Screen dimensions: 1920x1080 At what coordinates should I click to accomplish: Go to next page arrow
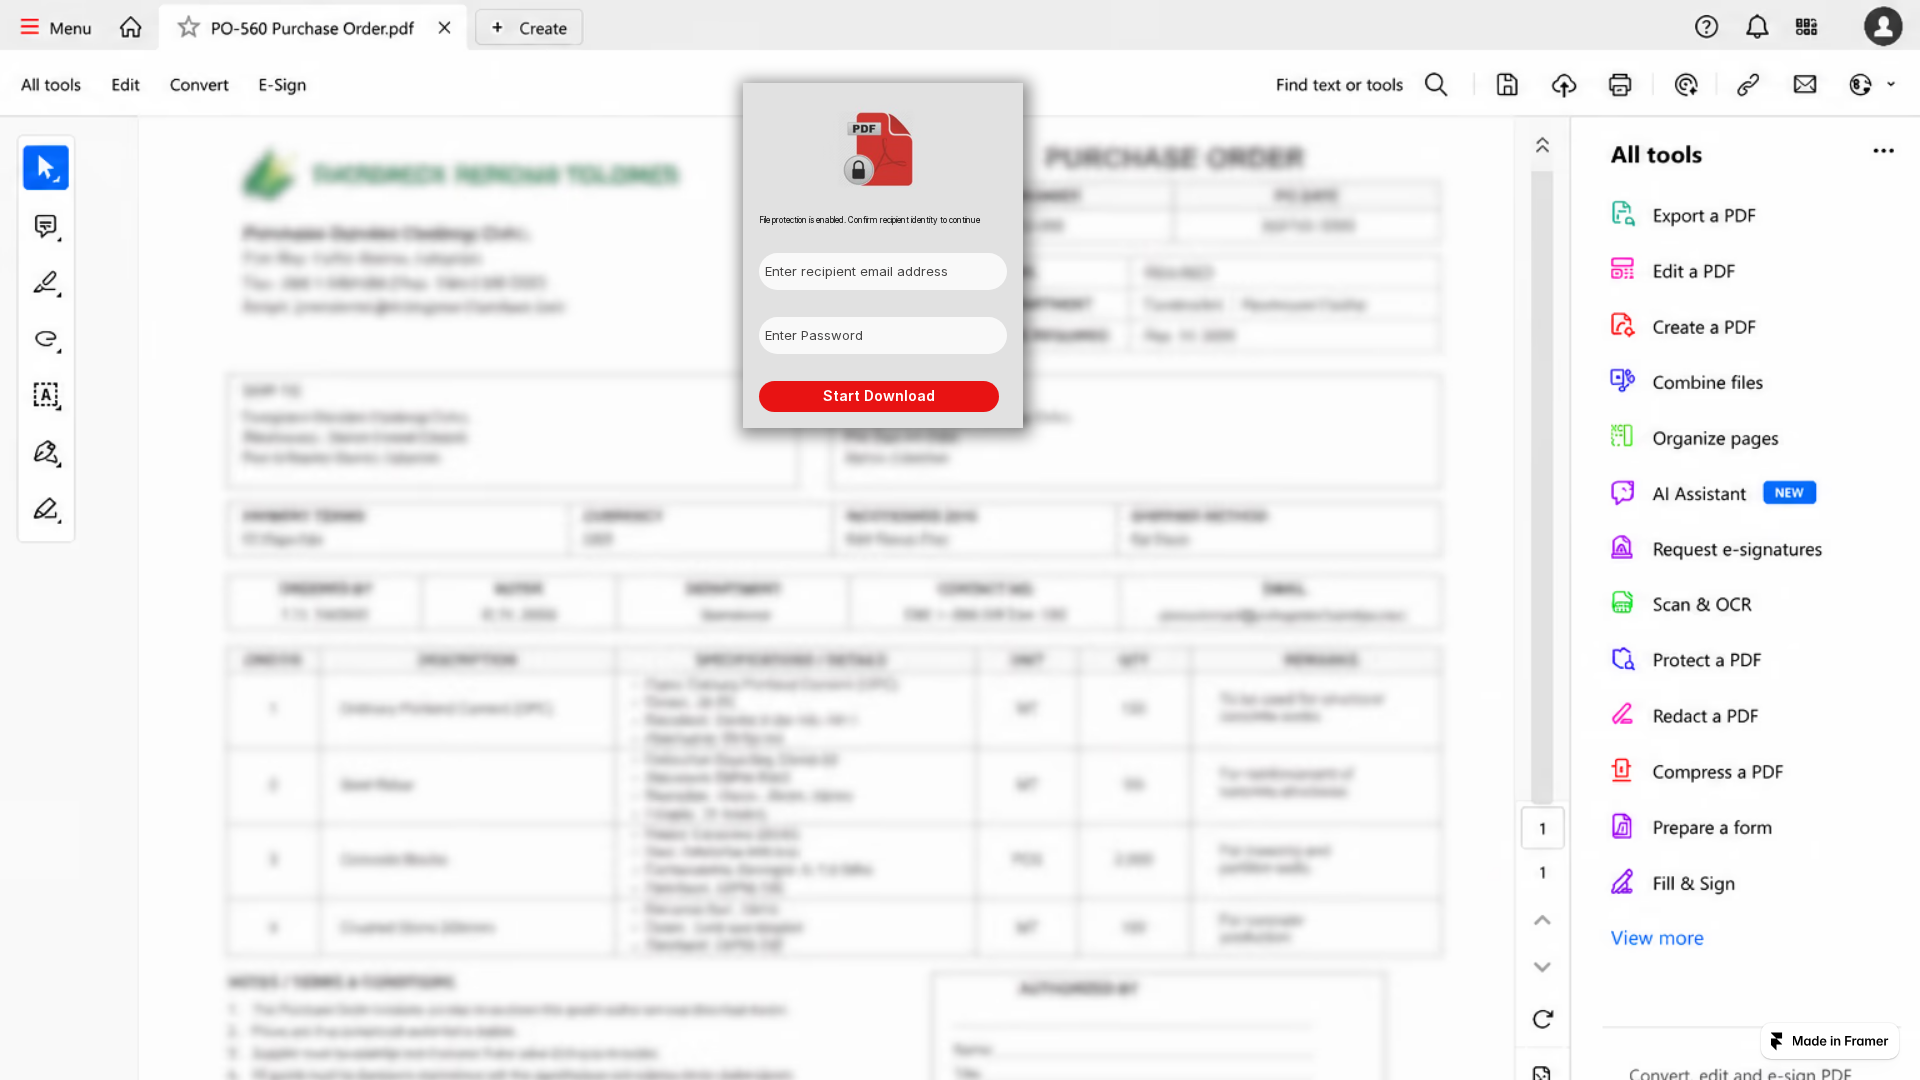1543,967
